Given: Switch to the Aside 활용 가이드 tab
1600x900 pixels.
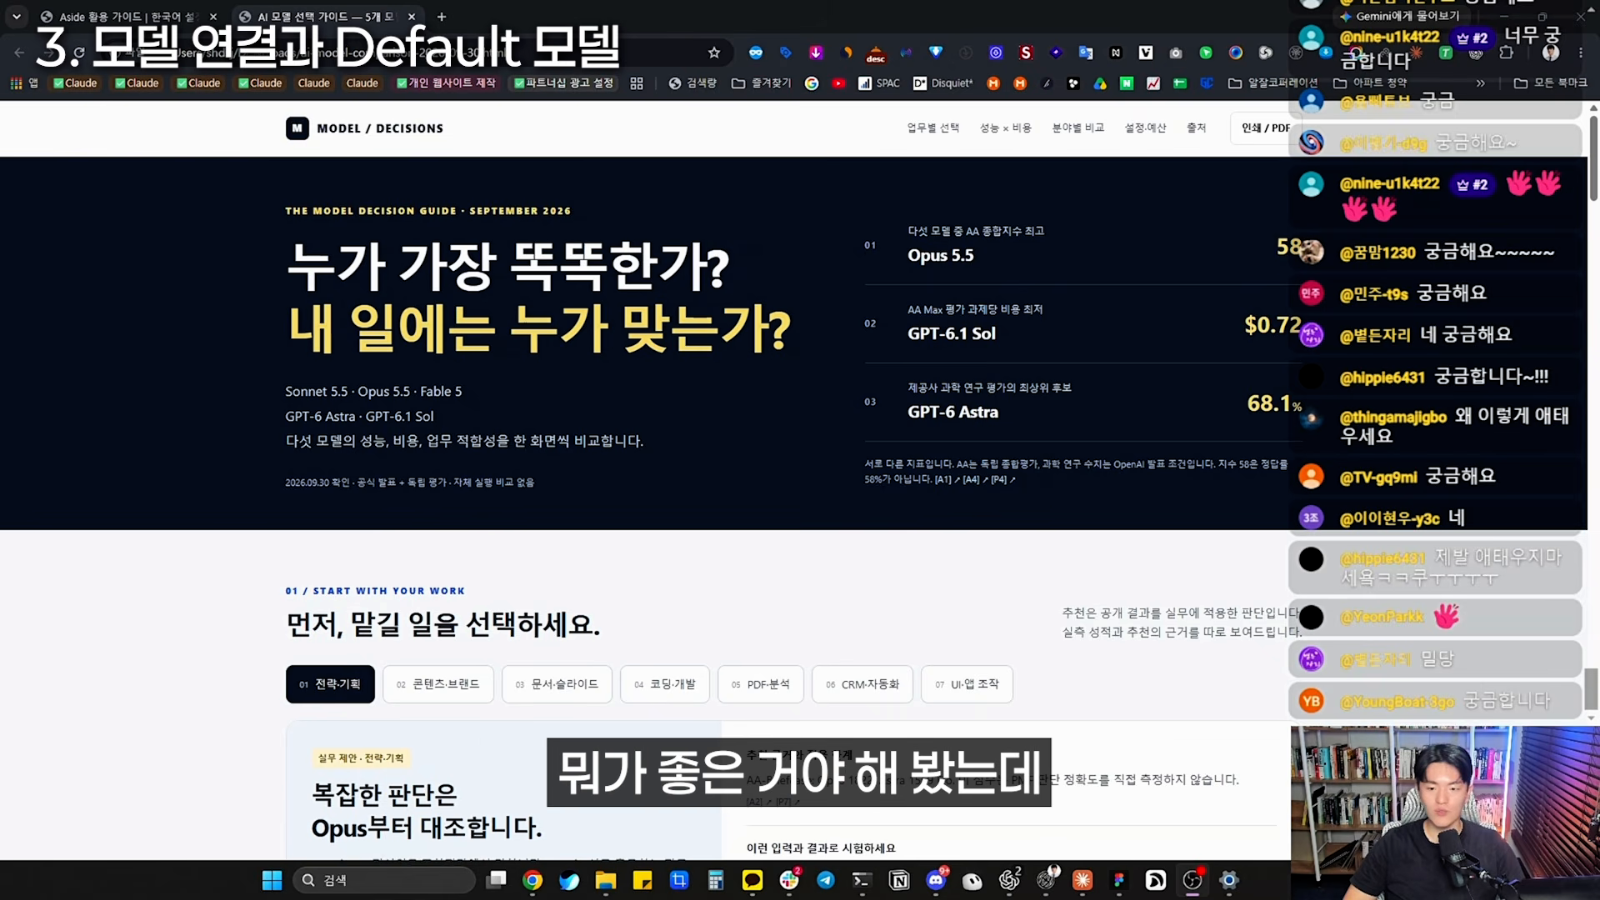Looking at the screenshot, I should (127, 17).
